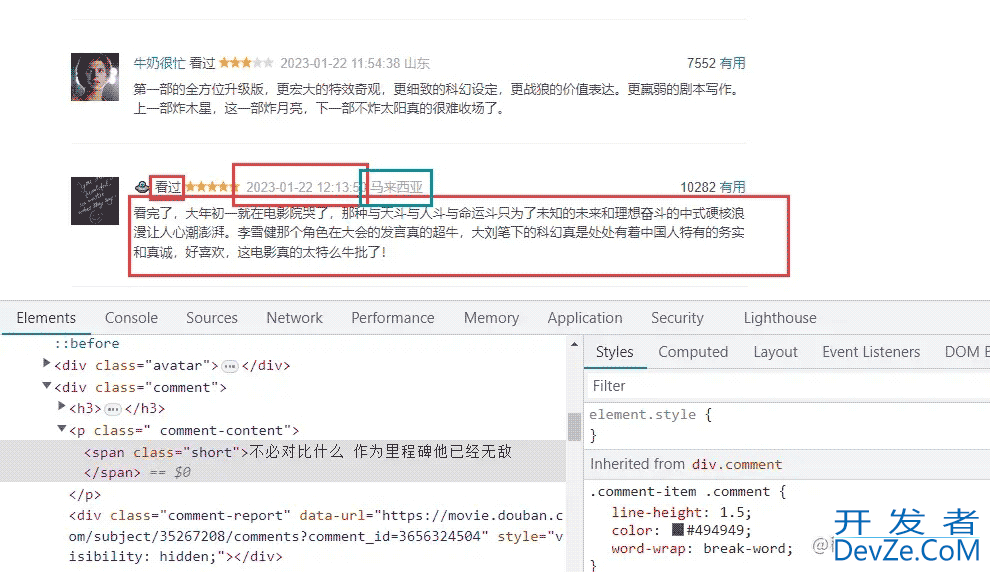Open the Lighthouse tab
This screenshot has width=990, height=572.
pos(780,318)
